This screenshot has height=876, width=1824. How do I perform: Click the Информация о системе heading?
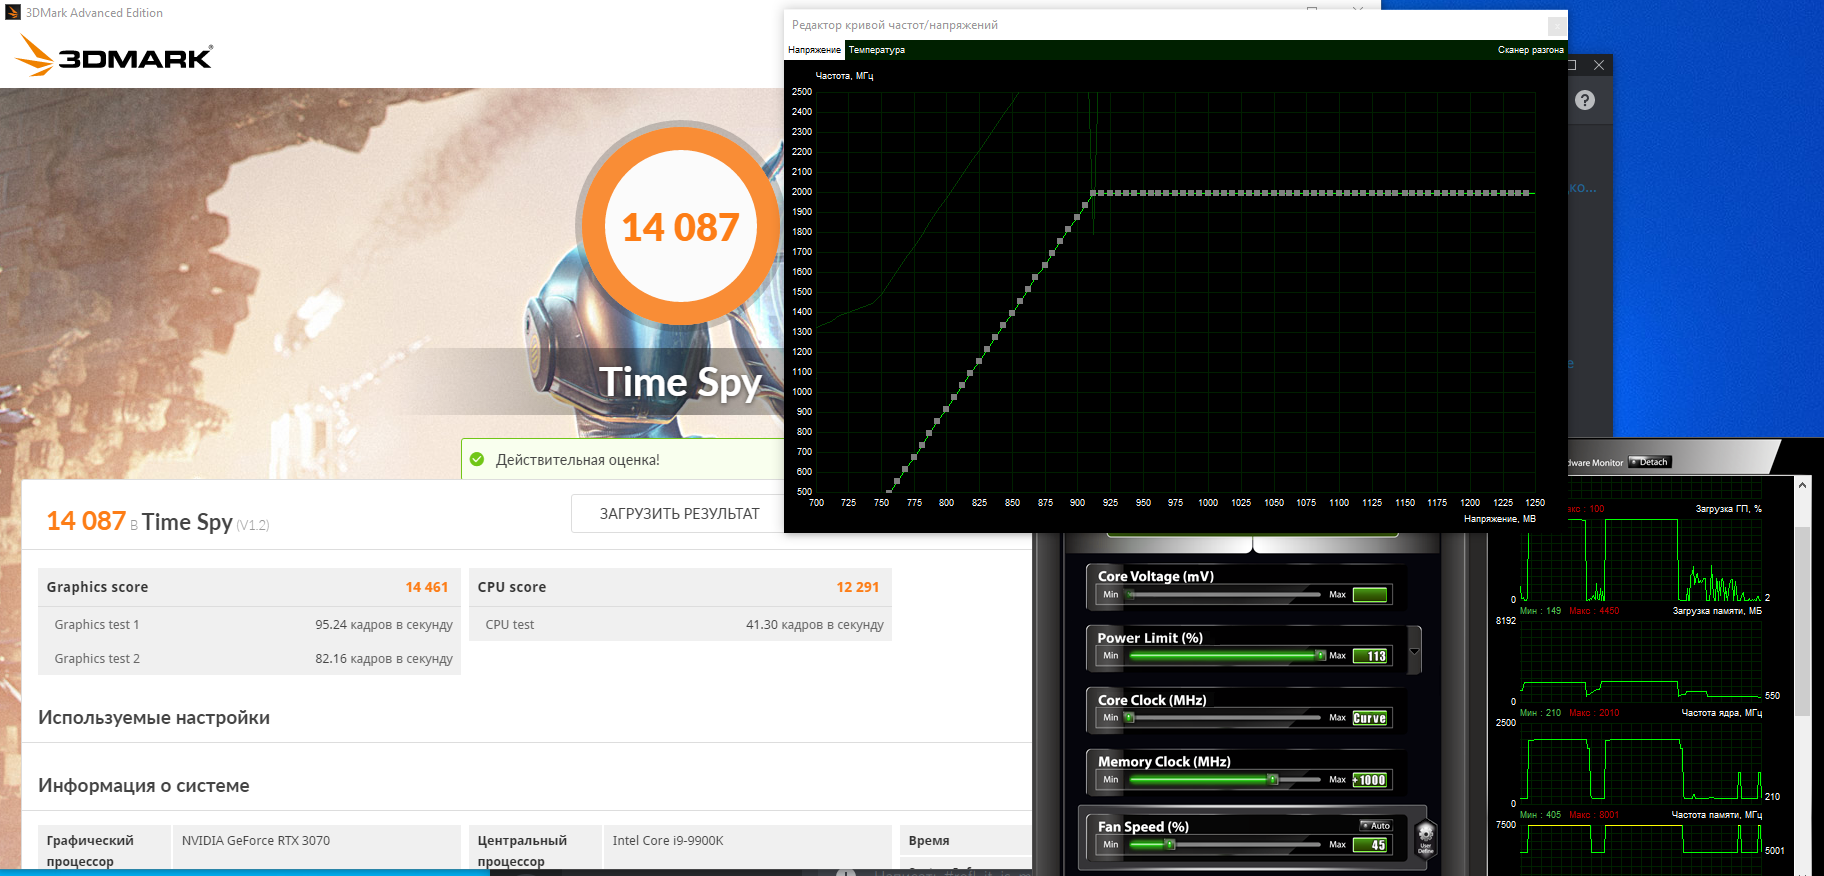[144, 786]
